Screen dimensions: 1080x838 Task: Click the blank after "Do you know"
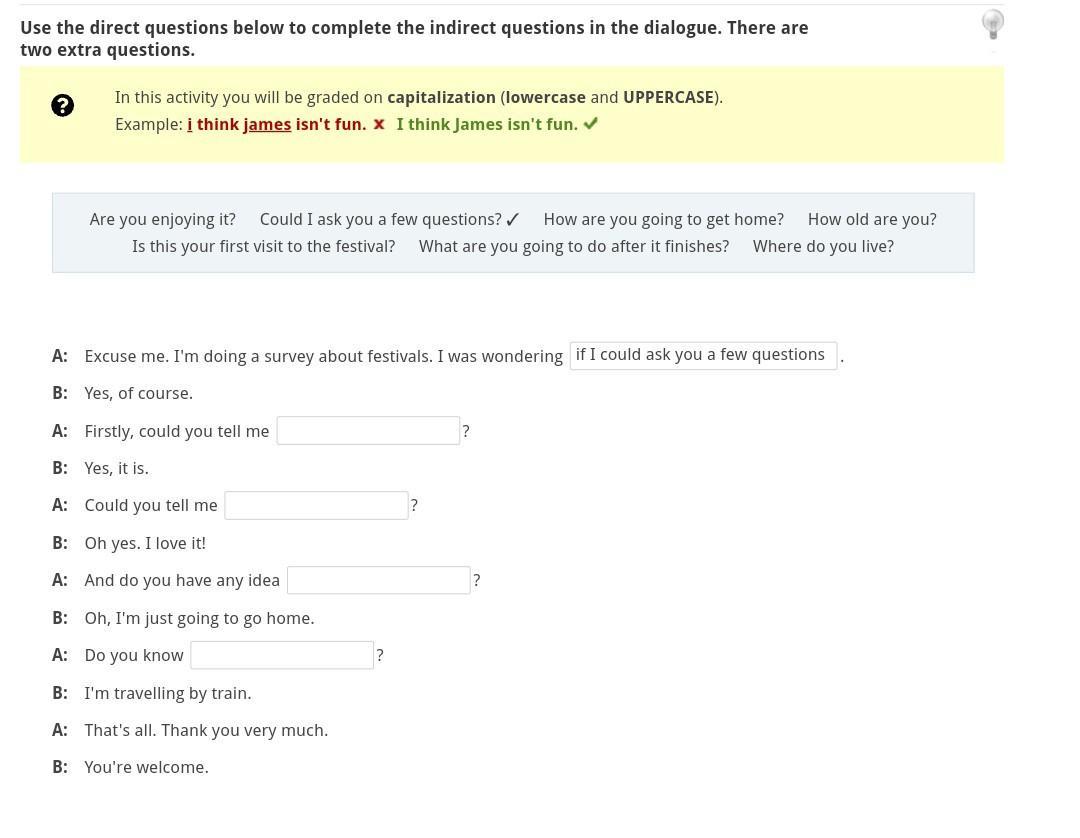click(282, 655)
